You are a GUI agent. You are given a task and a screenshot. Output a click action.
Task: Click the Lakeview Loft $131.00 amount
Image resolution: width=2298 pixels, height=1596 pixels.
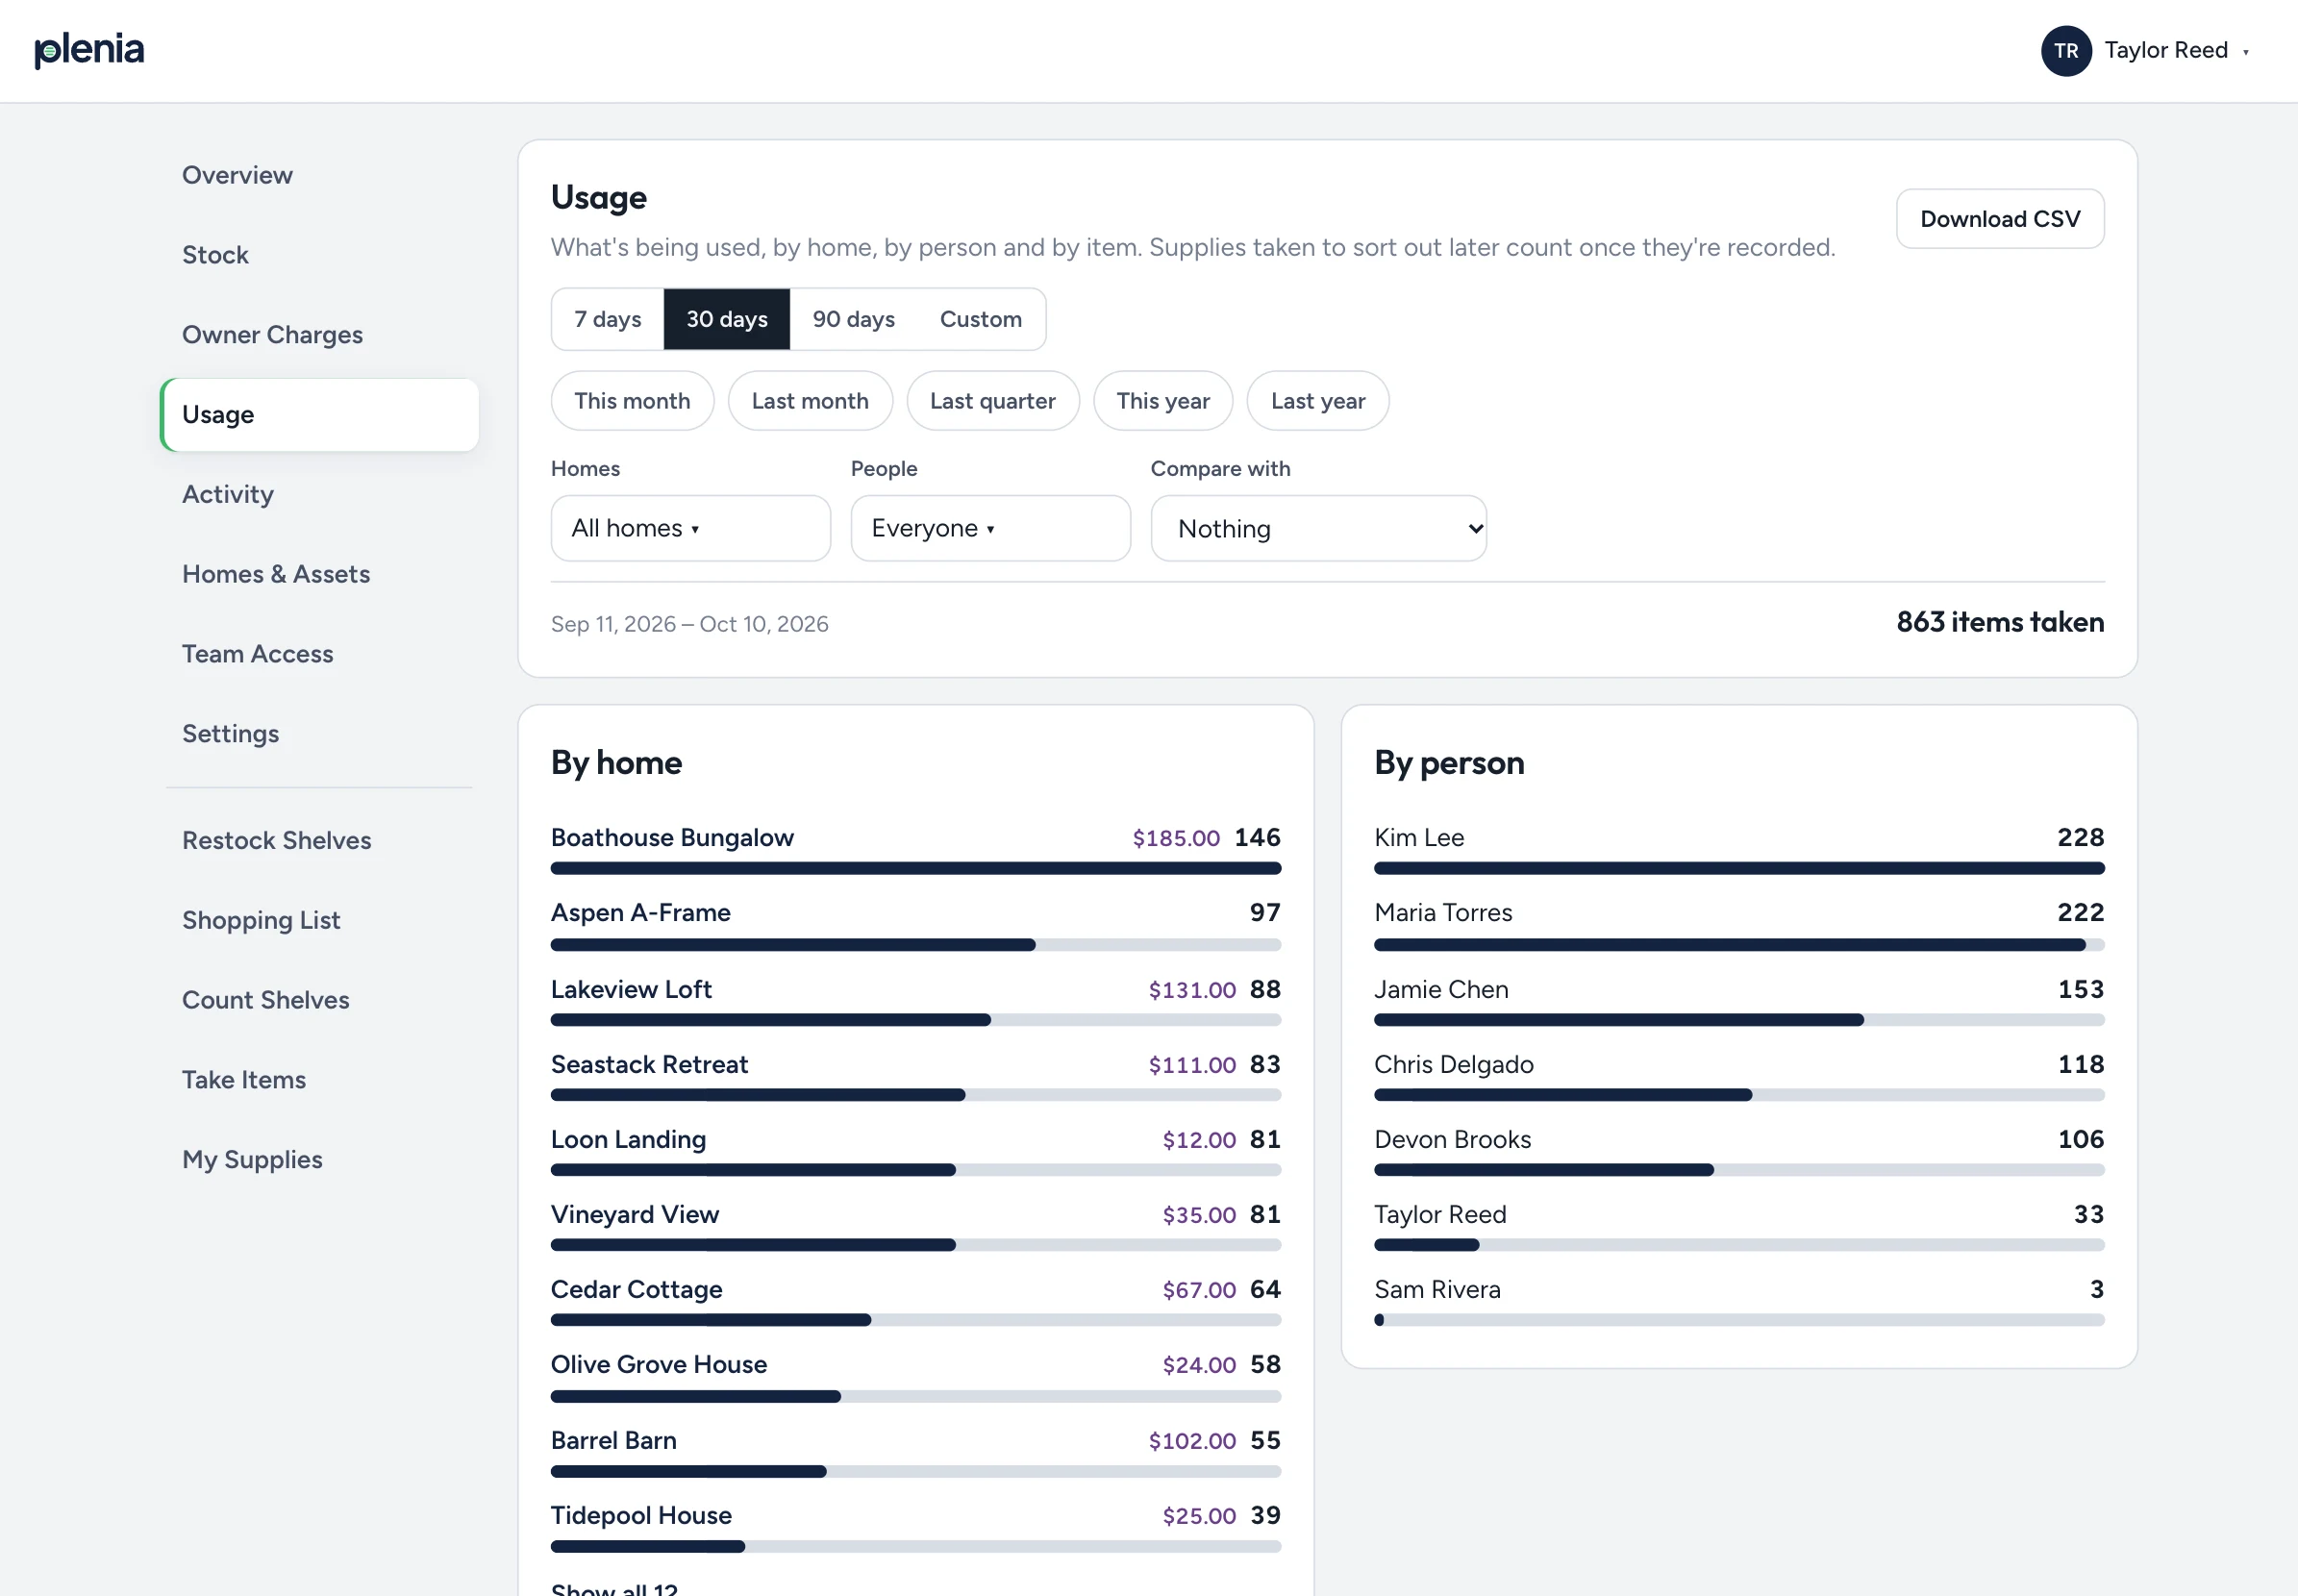pyautogui.click(x=1192, y=990)
